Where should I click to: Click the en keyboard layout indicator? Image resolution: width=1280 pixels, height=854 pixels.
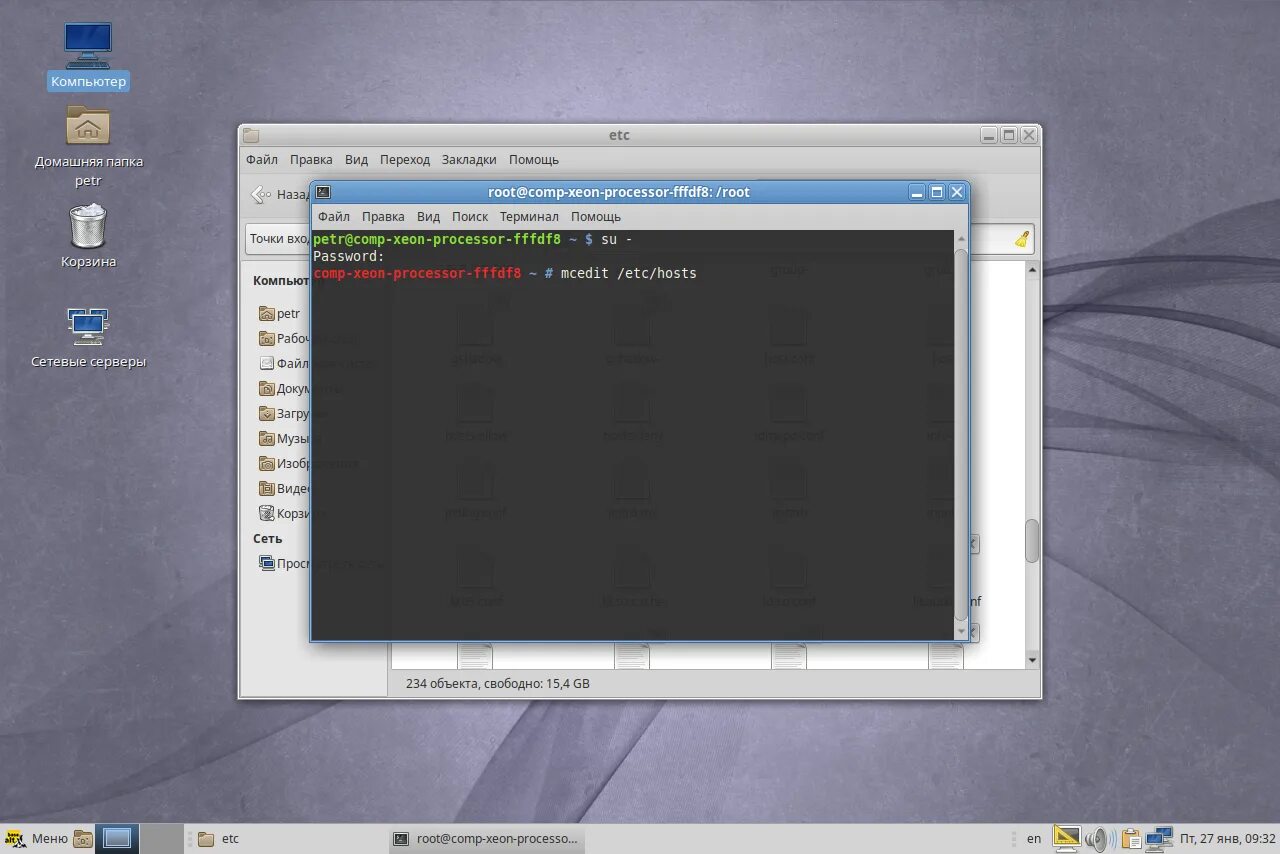[x=1034, y=839]
